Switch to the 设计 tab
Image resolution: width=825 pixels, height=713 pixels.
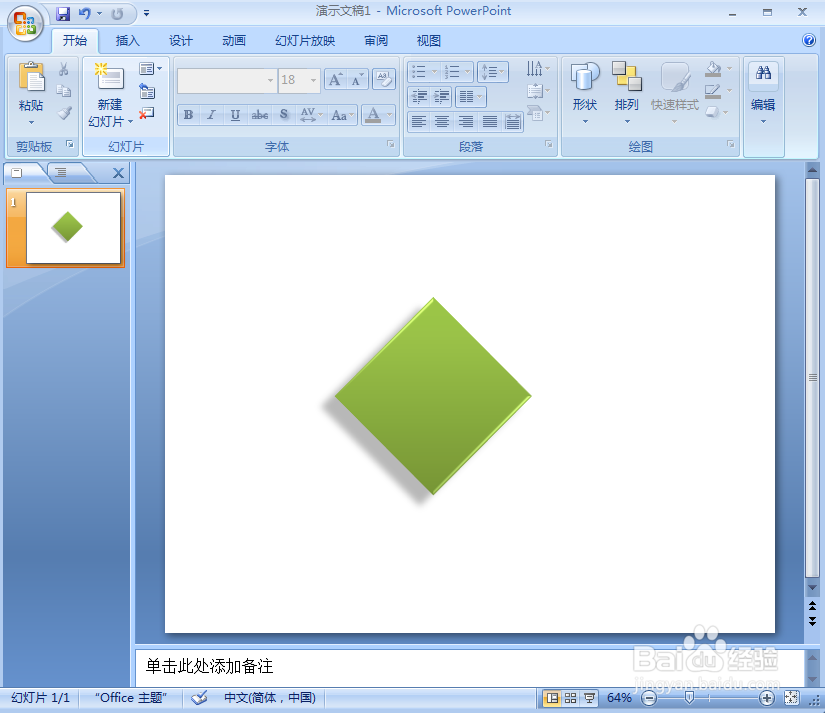click(180, 41)
